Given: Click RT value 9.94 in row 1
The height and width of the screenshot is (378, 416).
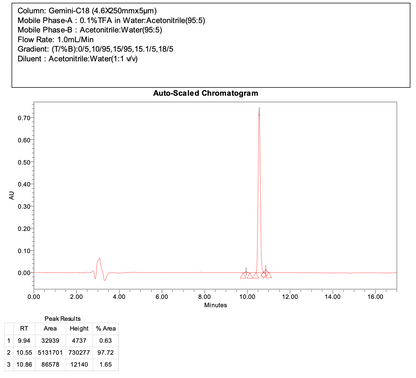Looking at the screenshot, I should [24, 341].
